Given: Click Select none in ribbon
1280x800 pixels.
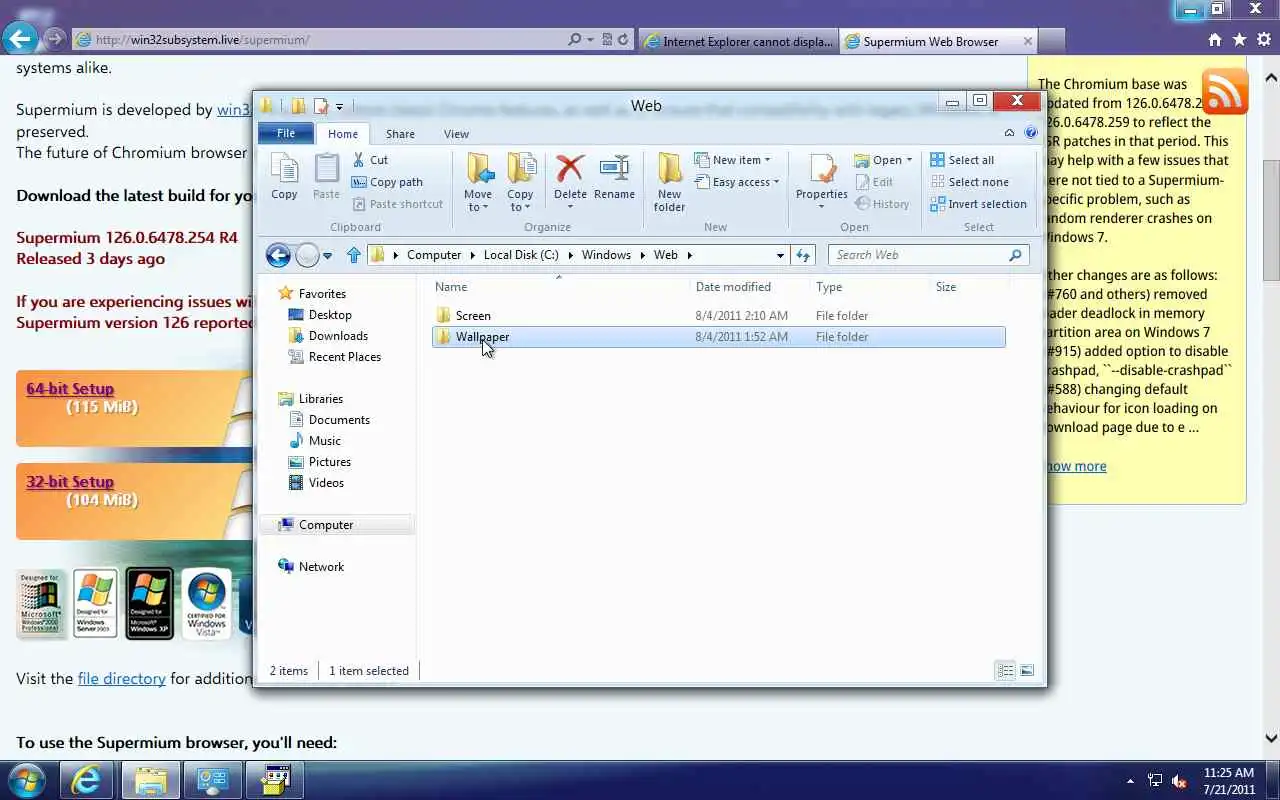Looking at the screenshot, I should [x=969, y=182].
